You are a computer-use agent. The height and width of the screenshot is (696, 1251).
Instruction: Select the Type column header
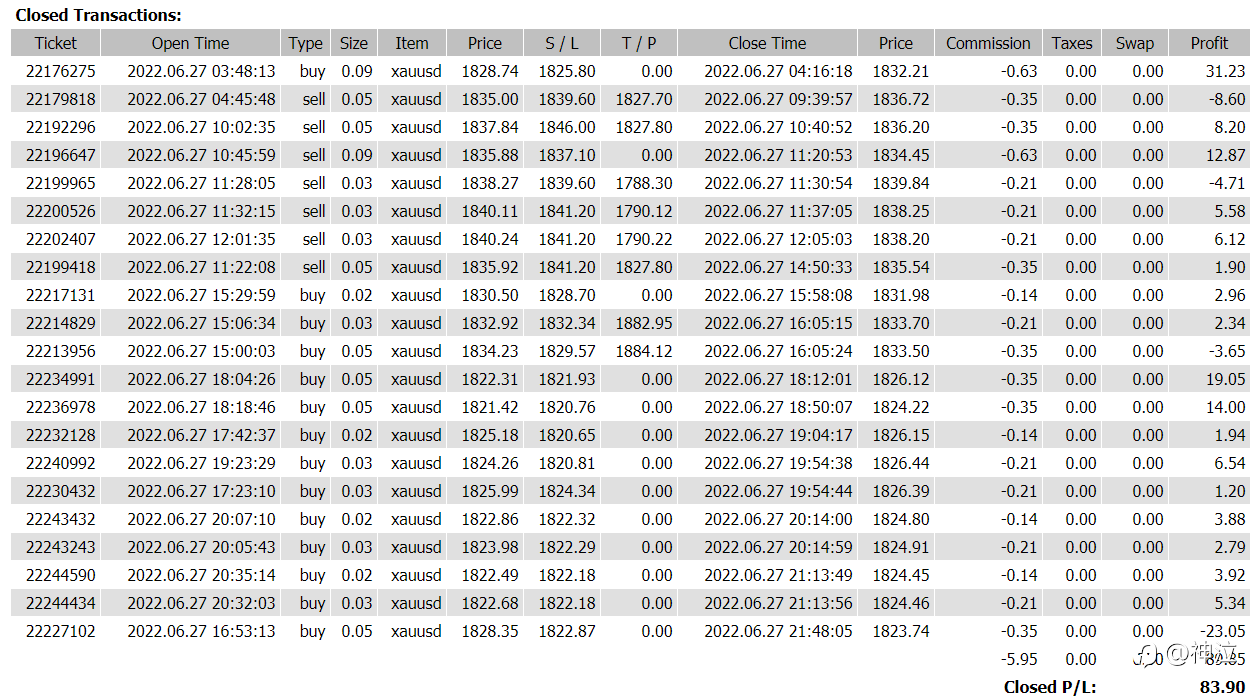[305, 43]
